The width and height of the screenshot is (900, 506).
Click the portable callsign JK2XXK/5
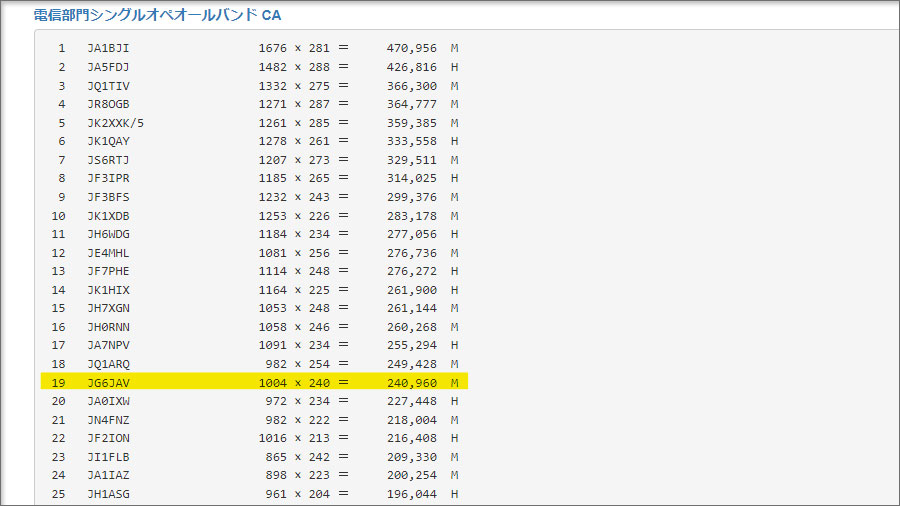115,123
